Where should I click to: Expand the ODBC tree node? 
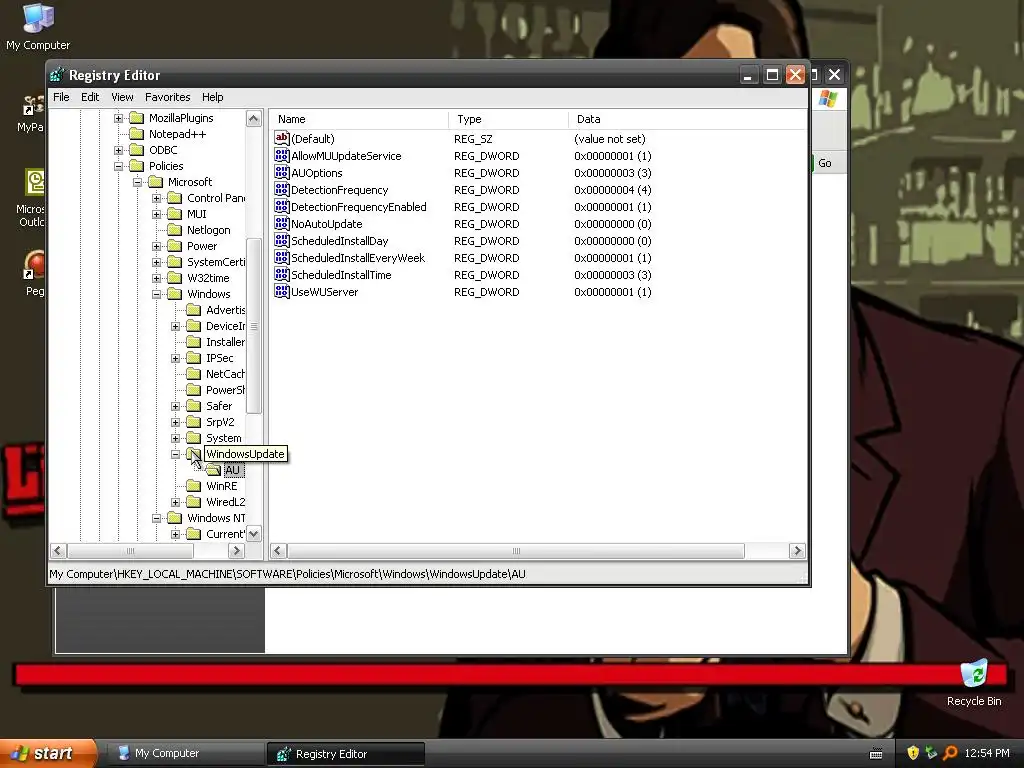pyautogui.click(x=118, y=150)
